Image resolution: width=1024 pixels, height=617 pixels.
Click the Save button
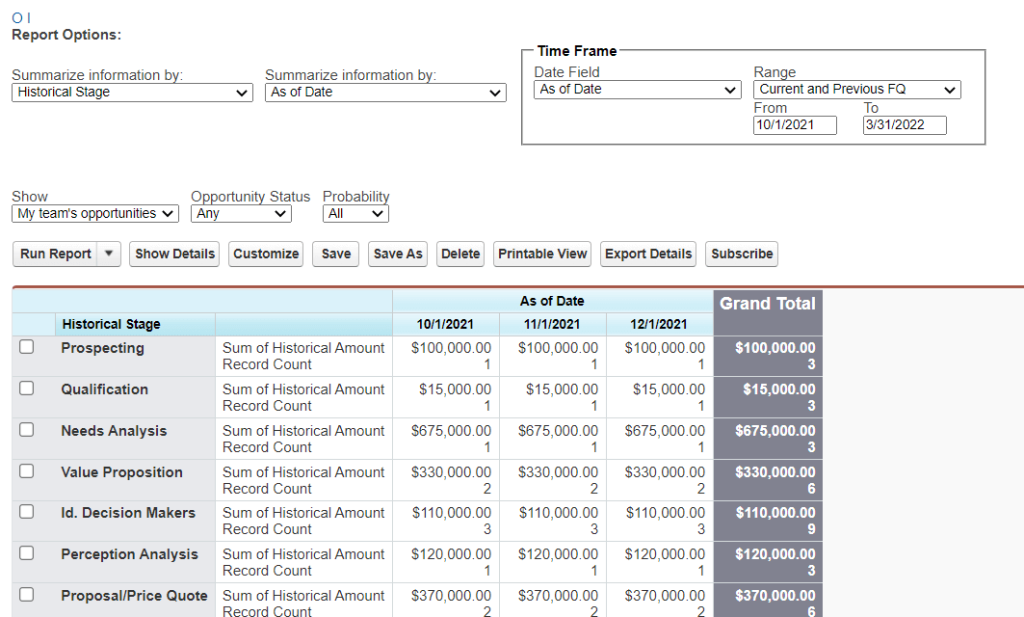pos(336,254)
